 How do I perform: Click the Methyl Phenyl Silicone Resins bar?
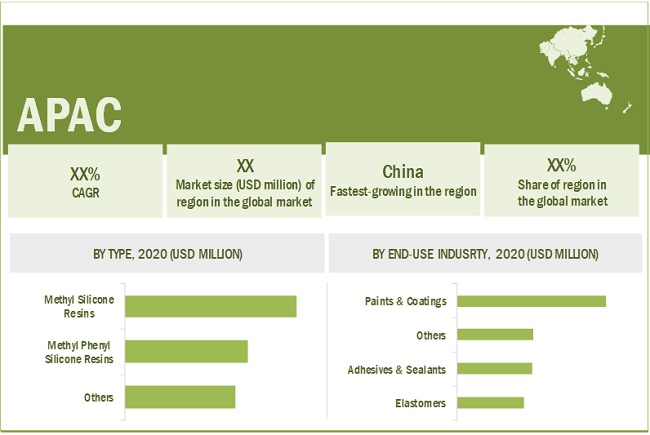click(186, 351)
